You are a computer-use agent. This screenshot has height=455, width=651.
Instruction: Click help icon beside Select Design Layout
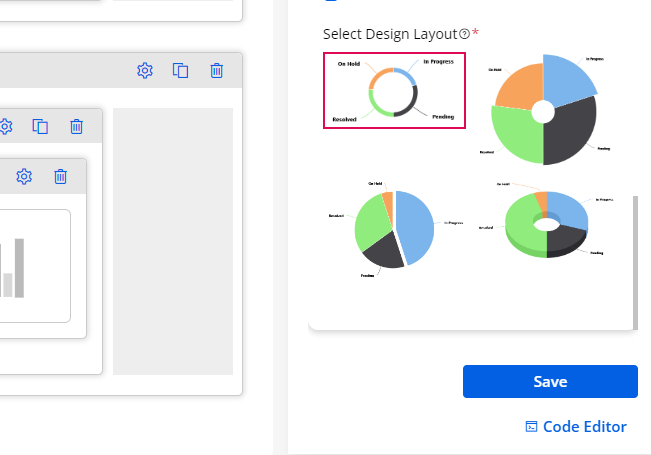coord(465,34)
